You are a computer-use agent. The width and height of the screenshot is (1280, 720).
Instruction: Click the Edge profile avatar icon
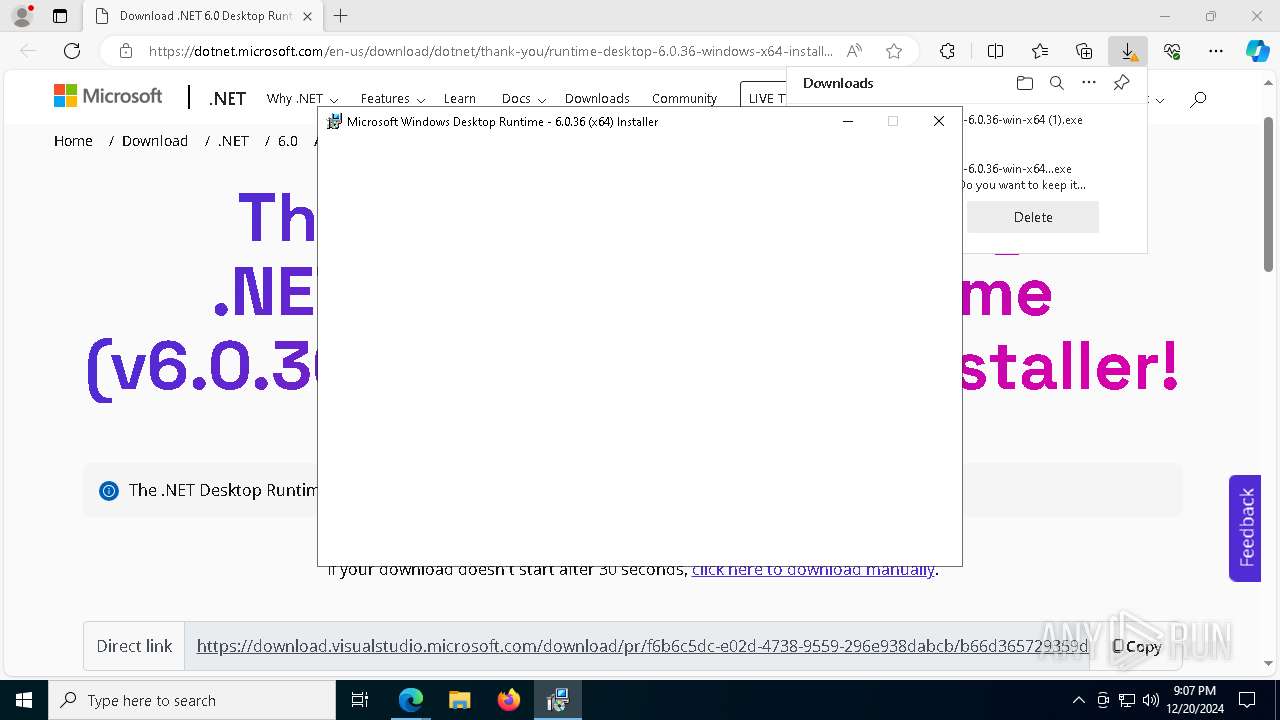point(21,16)
